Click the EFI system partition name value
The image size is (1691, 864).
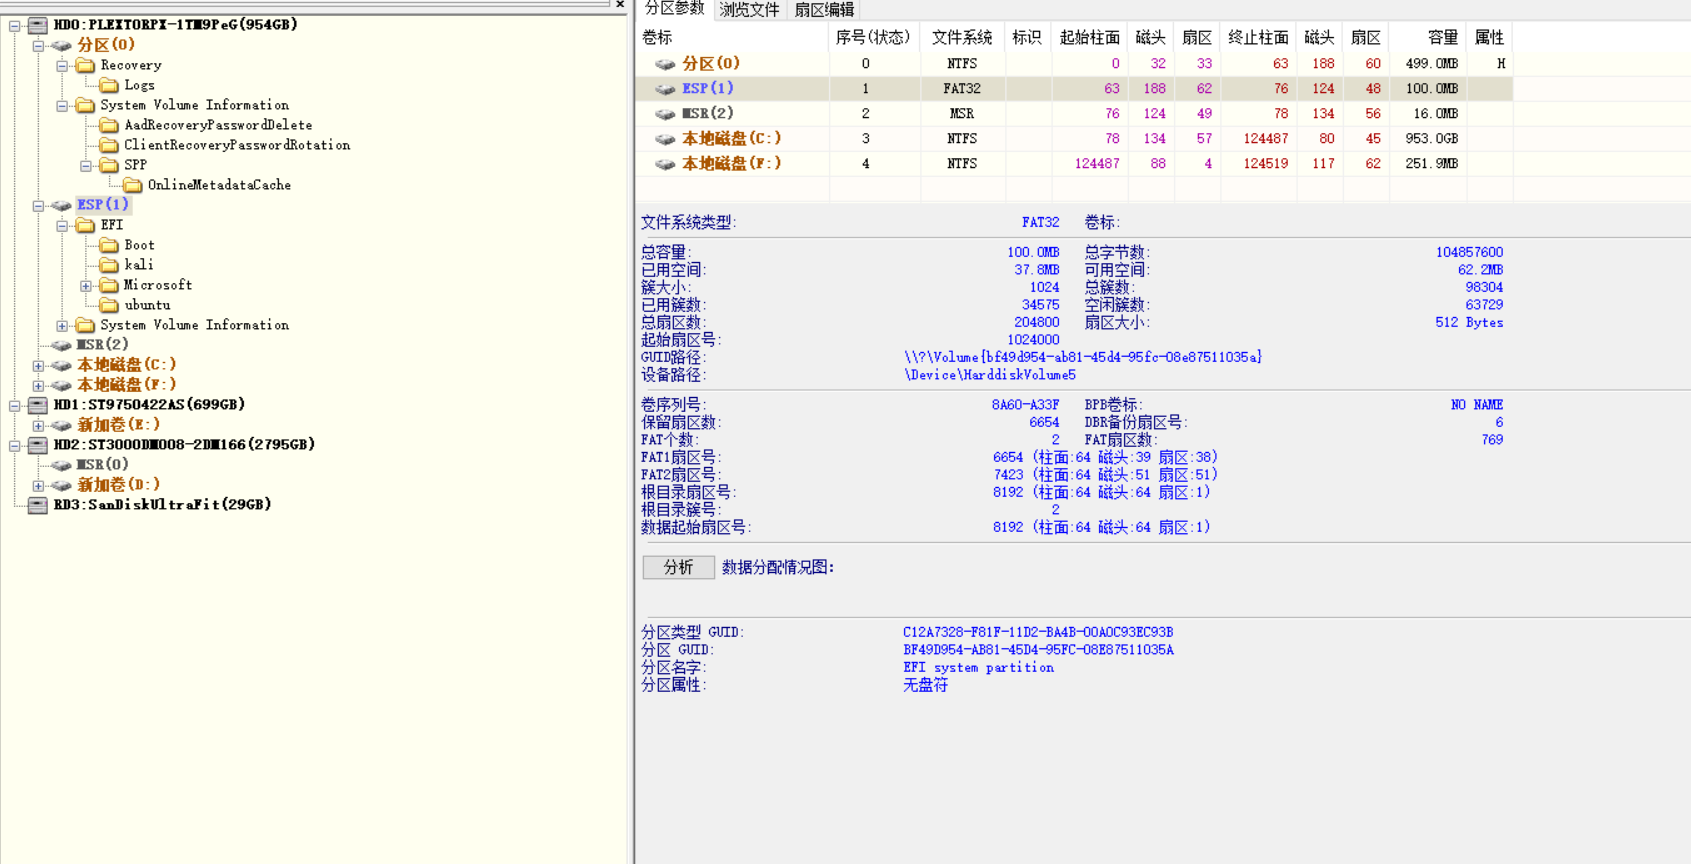click(978, 668)
